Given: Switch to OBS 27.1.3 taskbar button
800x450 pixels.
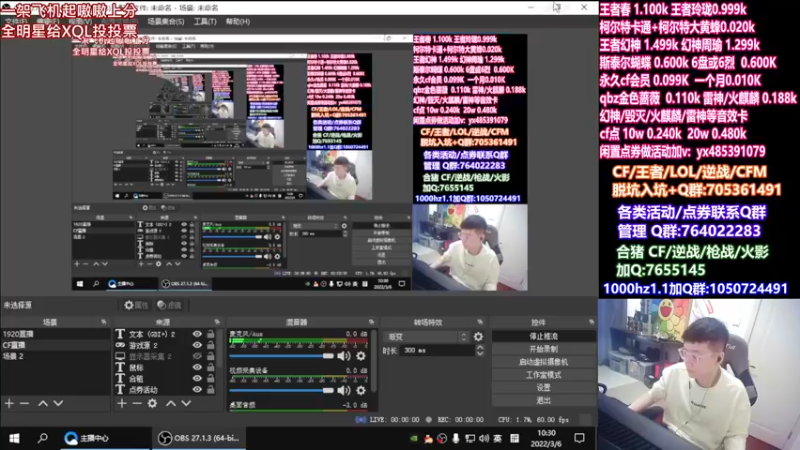Looking at the screenshot, I should coord(199,438).
